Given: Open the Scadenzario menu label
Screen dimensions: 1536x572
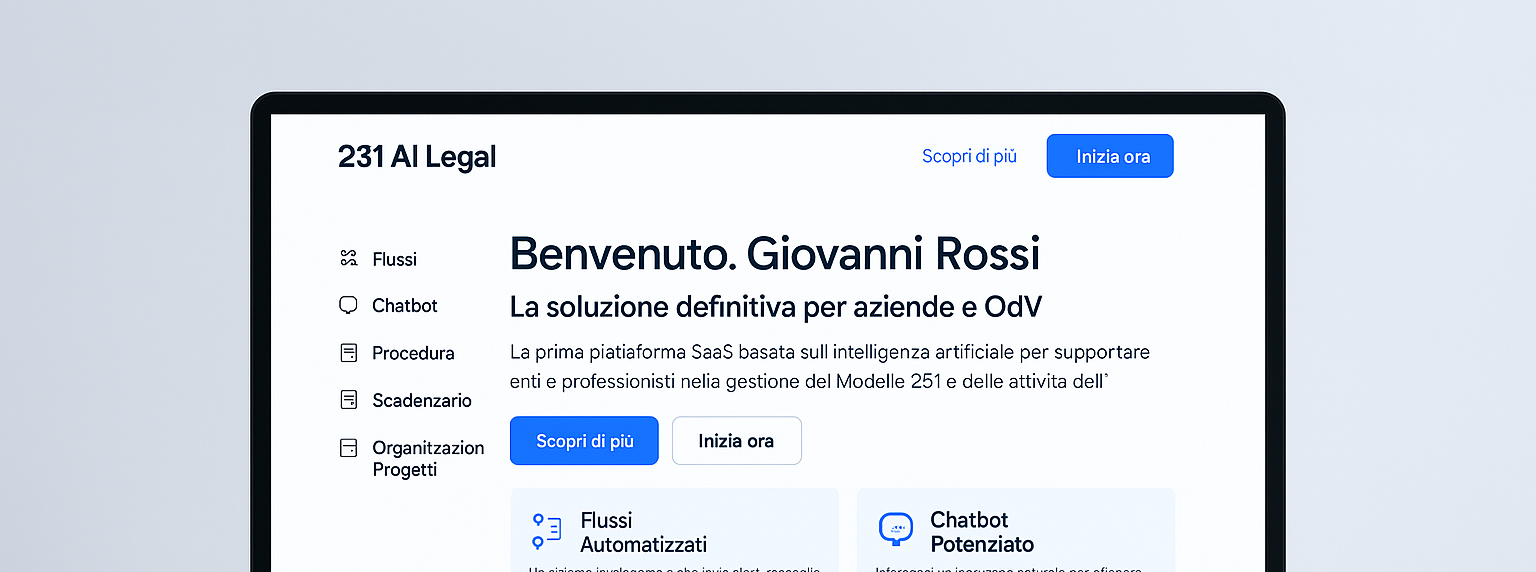Looking at the screenshot, I should pos(422,400).
